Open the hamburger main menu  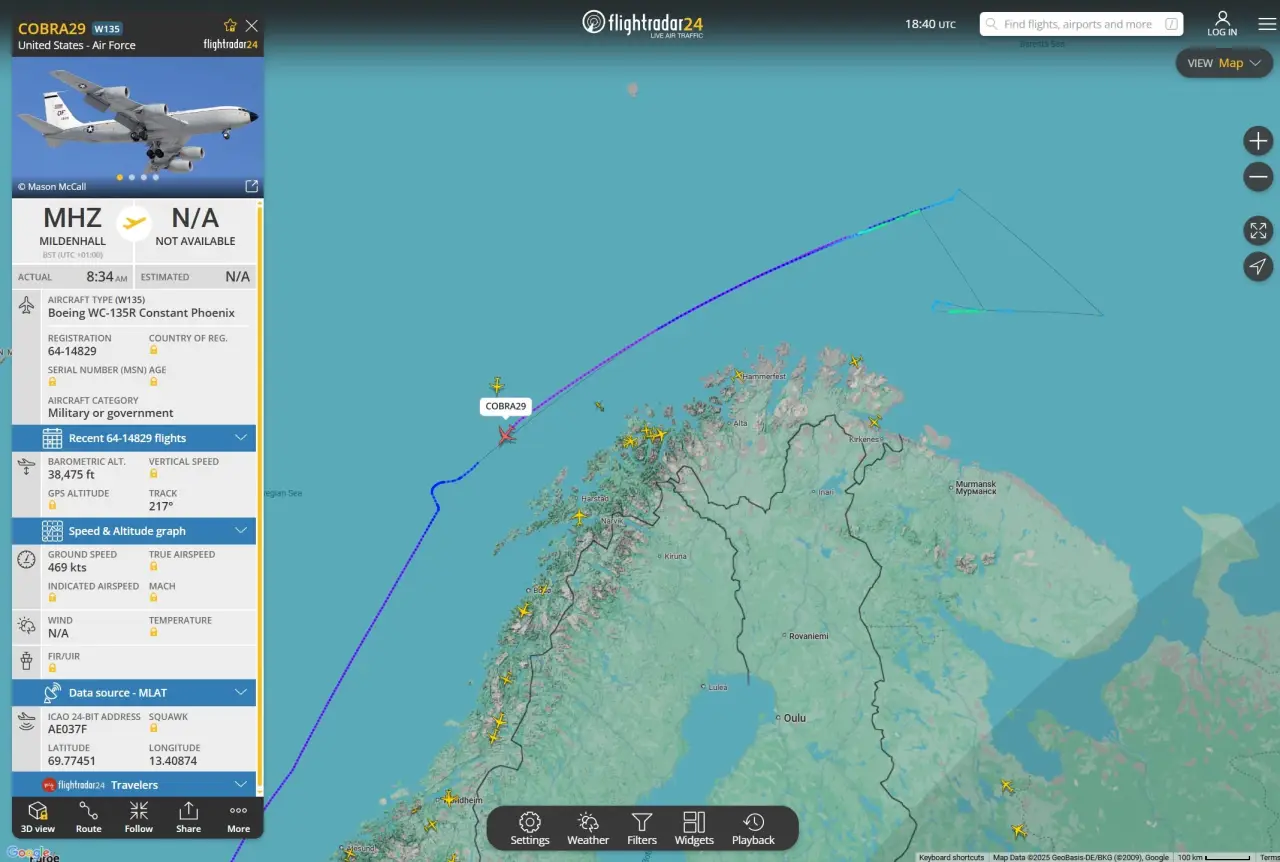[x=1267, y=24]
